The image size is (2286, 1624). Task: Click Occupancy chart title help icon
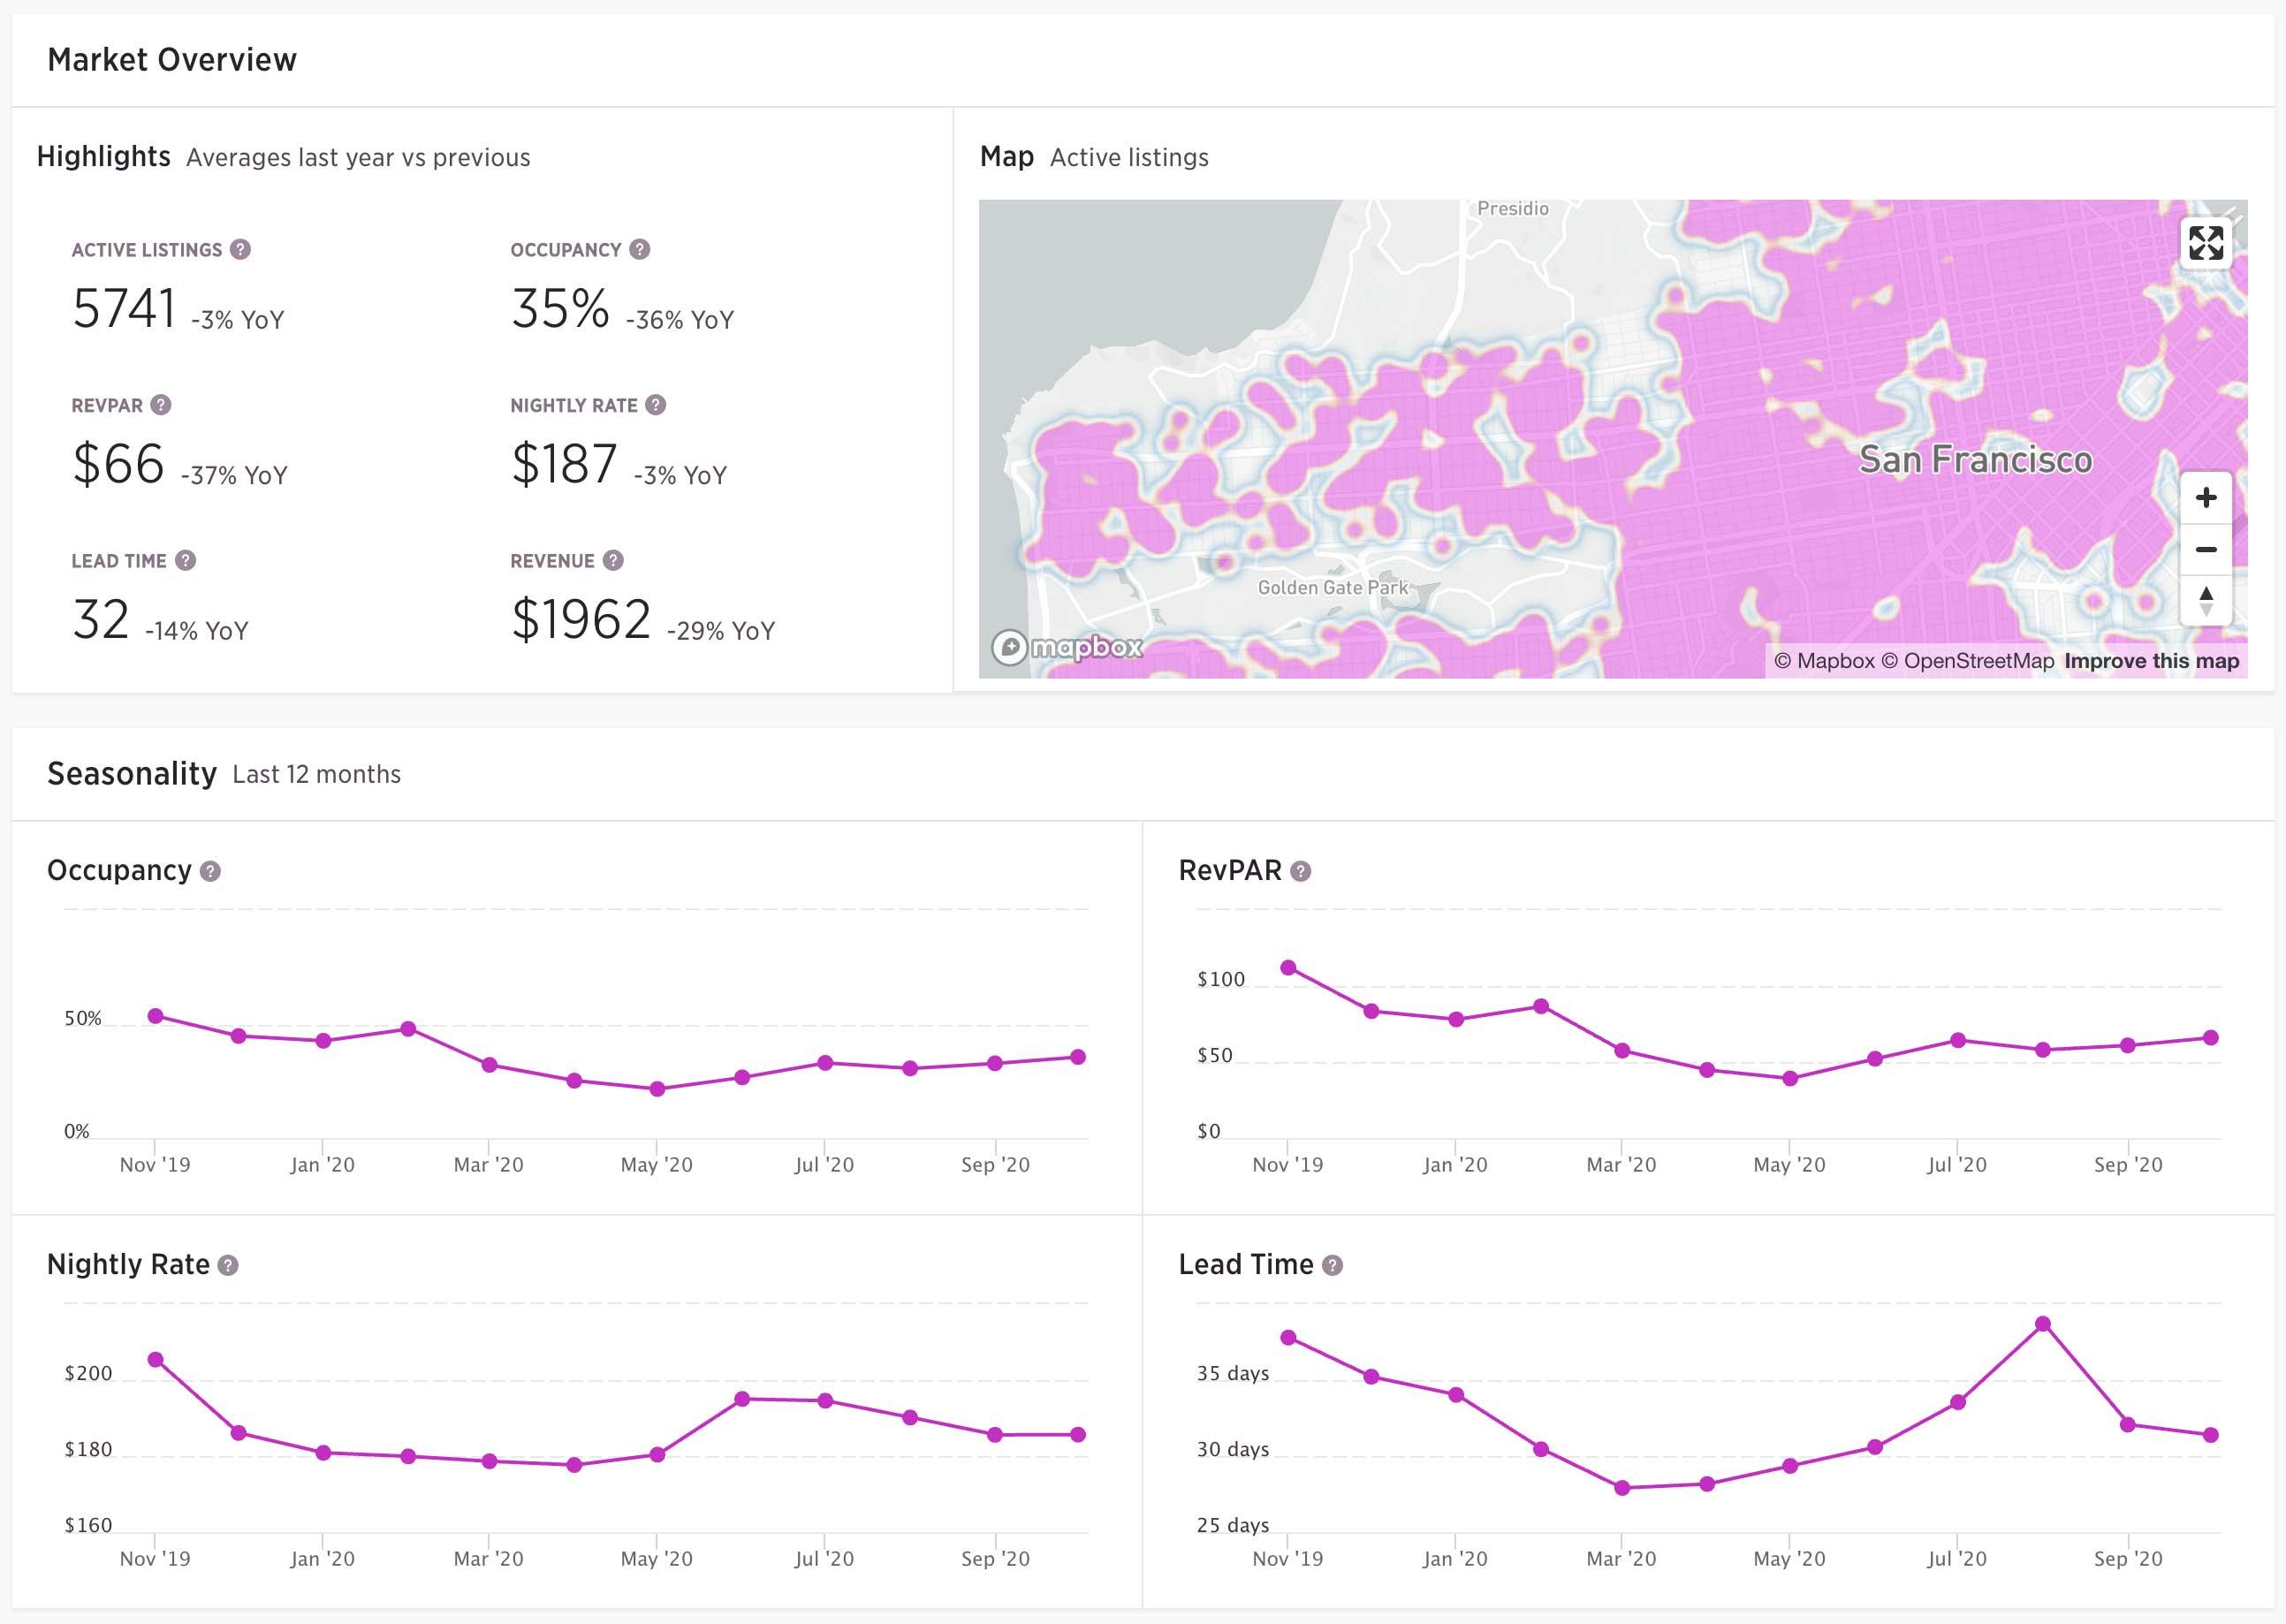210,871
